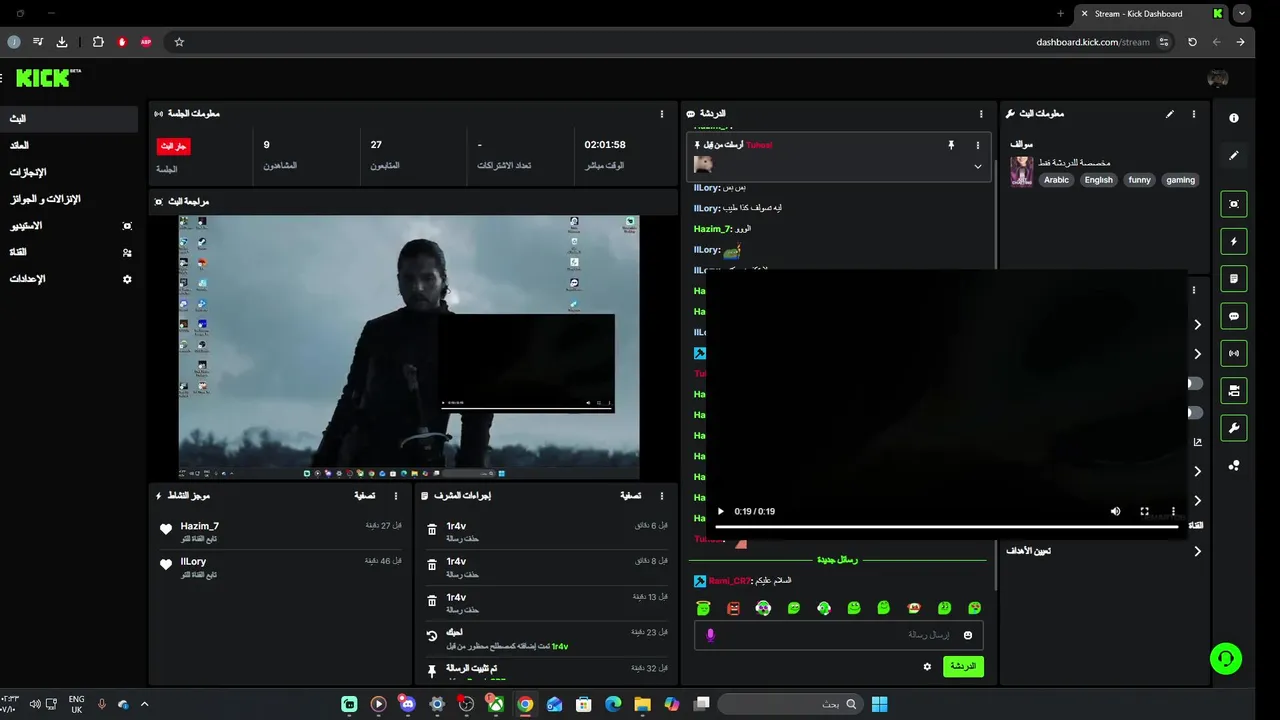The height and width of the screenshot is (720, 1280).
Task: Play the overlay video
Action: pyautogui.click(x=720, y=511)
